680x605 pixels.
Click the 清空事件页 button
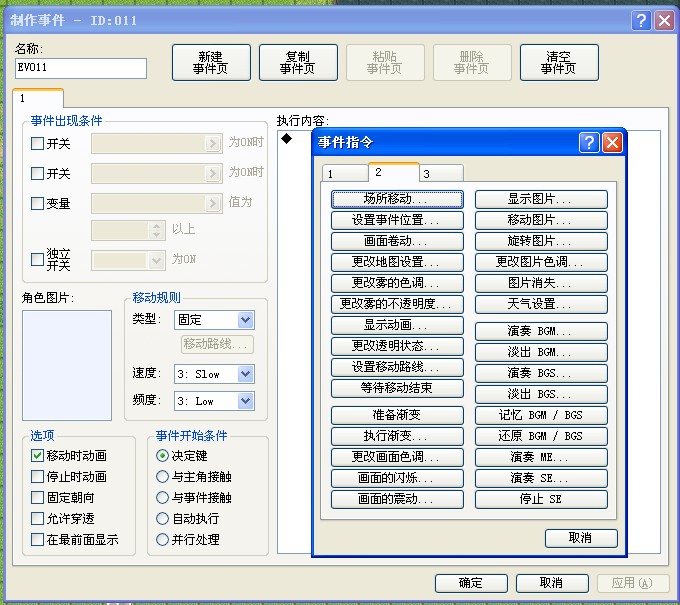coord(559,62)
